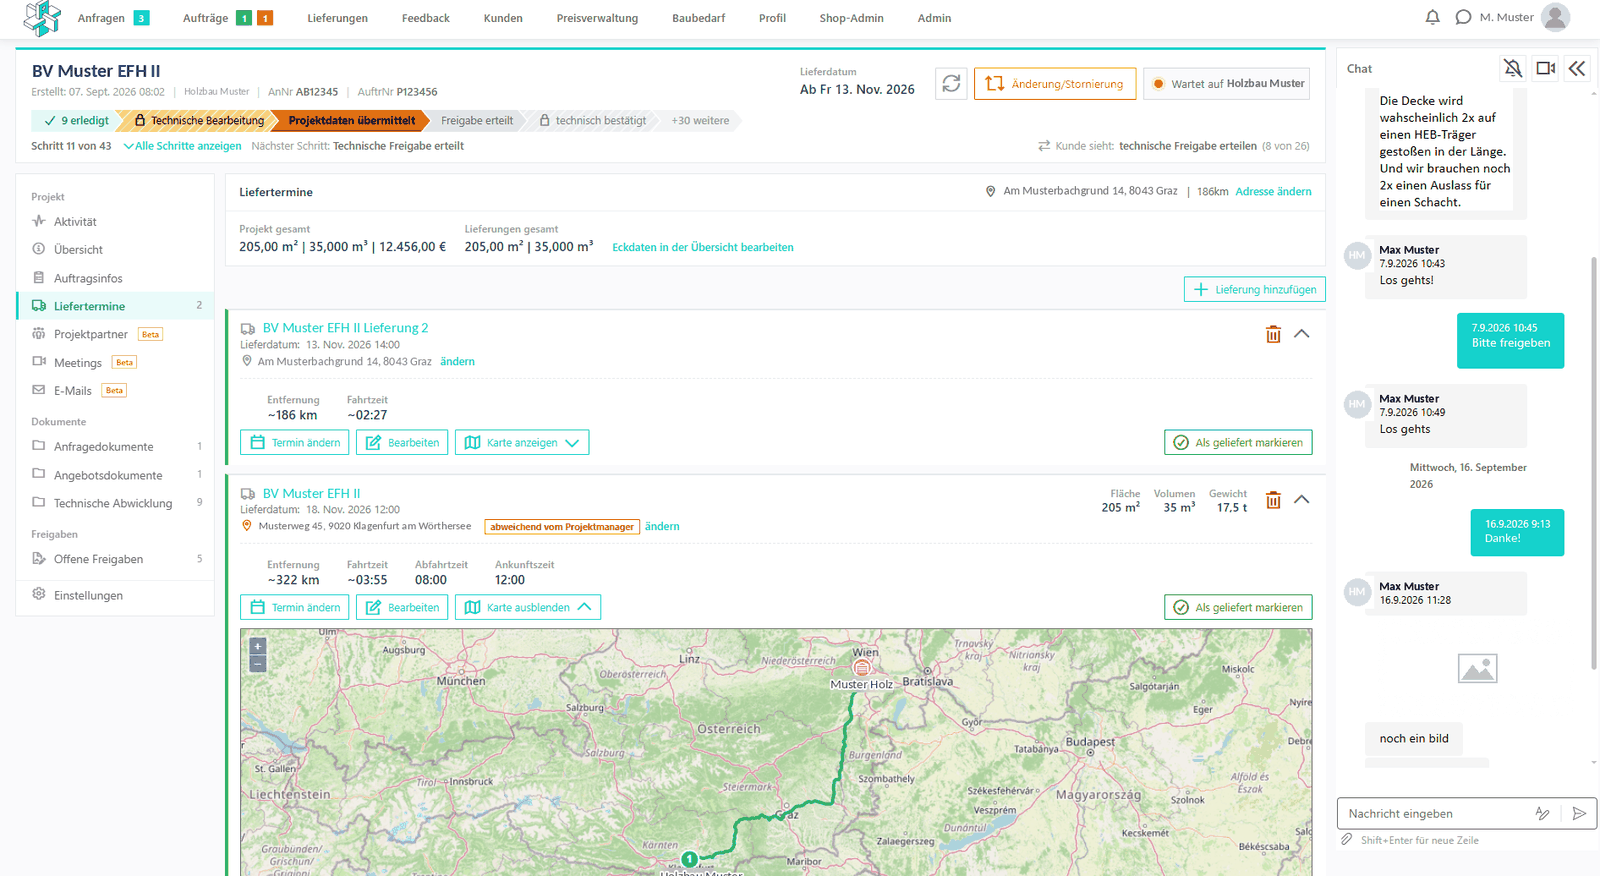Mark Lieferung 2 as geliefert
This screenshot has width=1600, height=876.
tap(1238, 443)
